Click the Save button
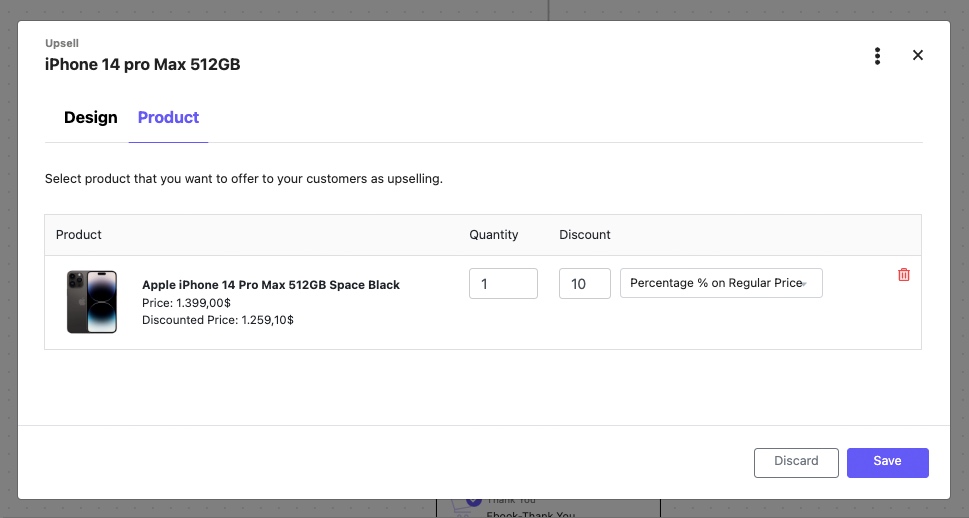Viewport: 969px width, 518px height. pyautogui.click(x=887, y=462)
